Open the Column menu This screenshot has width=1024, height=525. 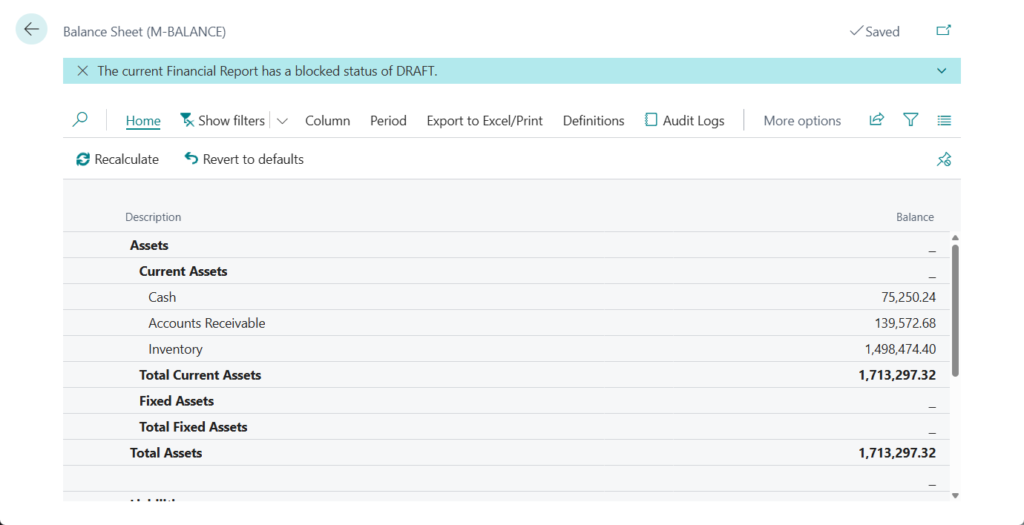[x=327, y=121]
